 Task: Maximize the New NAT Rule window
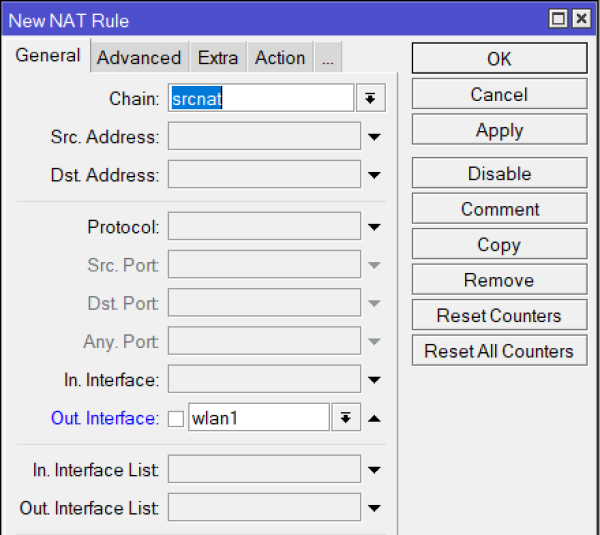pyautogui.click(x=558, y=19)
